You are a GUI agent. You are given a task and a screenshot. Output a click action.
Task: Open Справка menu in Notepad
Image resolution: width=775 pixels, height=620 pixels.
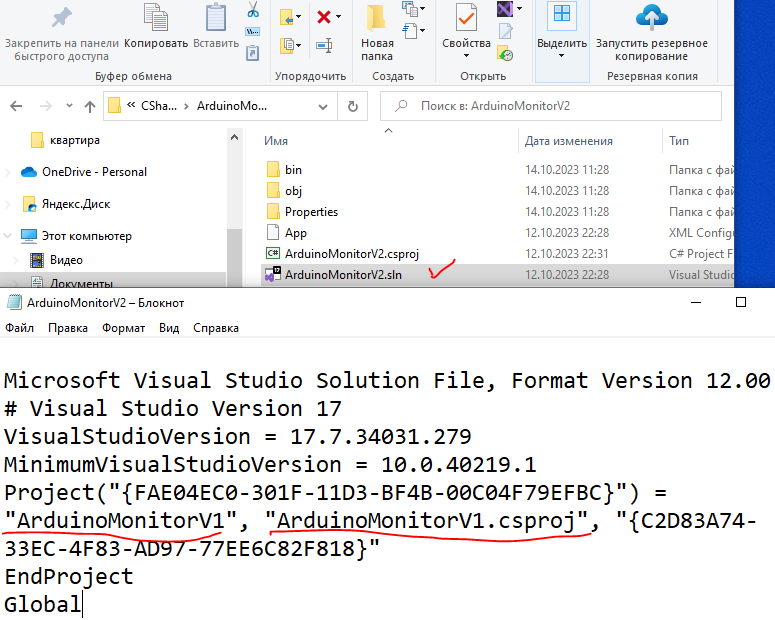(216, 328)
